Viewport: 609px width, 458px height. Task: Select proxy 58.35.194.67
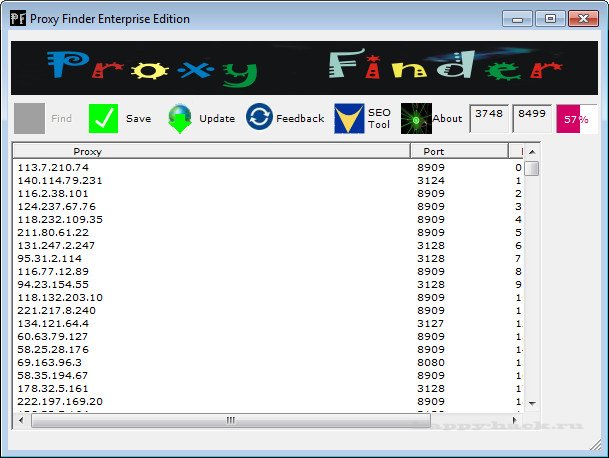[x=52, y=376]
